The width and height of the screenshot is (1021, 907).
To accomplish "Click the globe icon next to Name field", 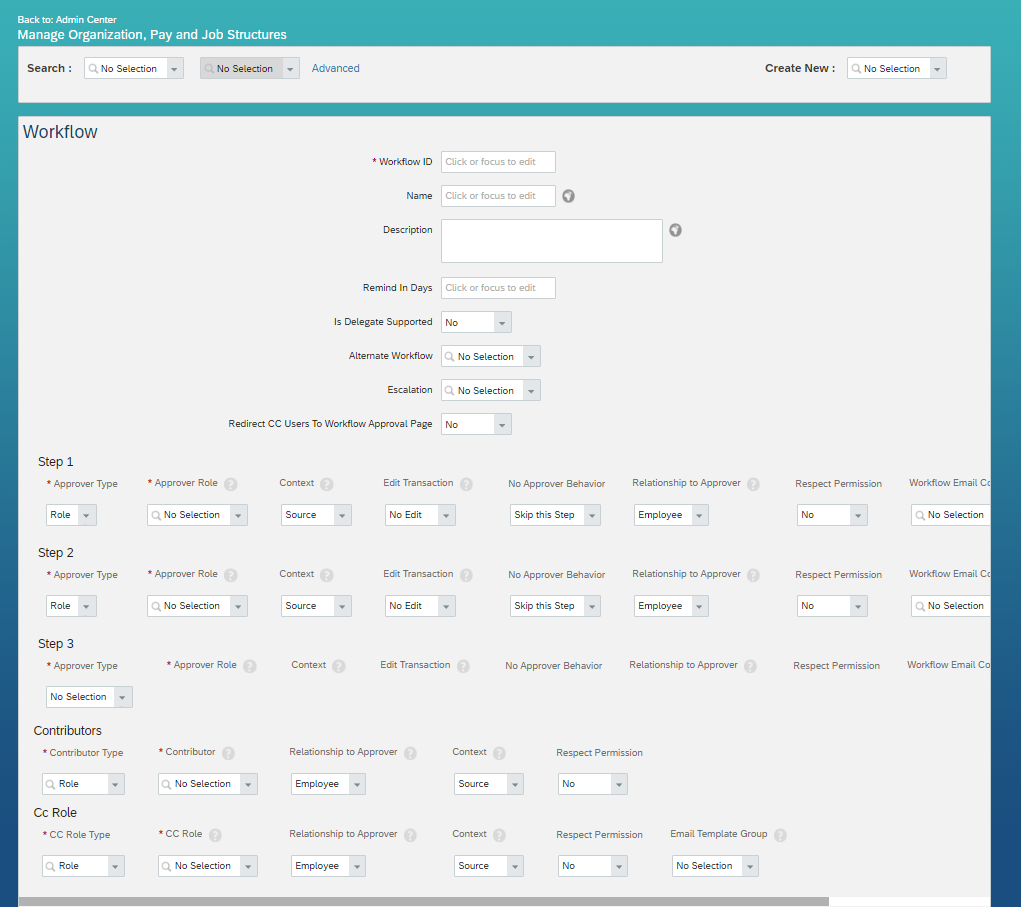I will (568, 195).
